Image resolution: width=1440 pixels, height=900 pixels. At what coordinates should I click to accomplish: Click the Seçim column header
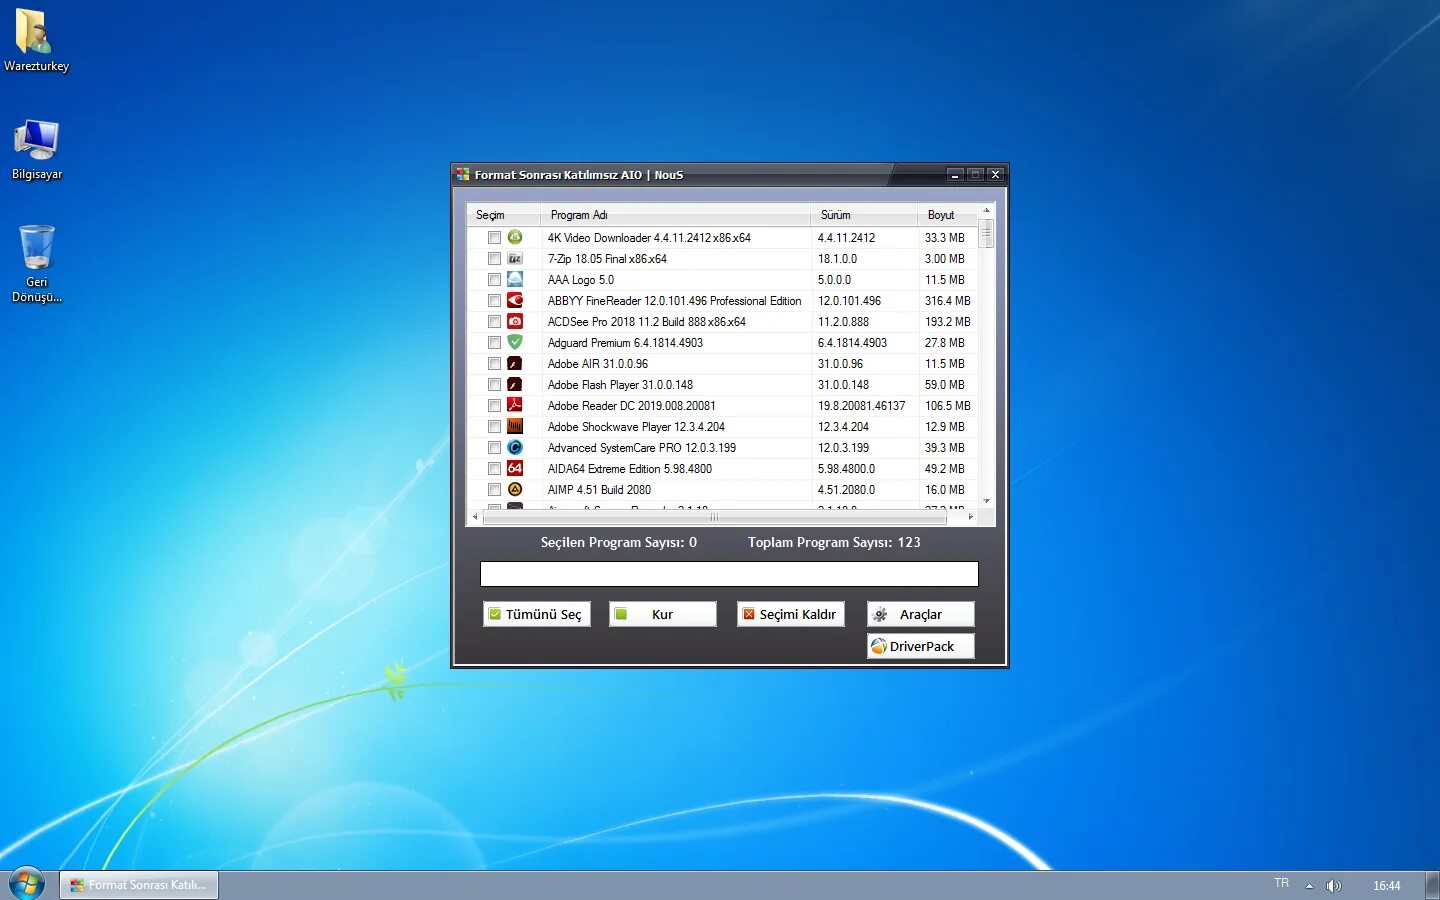(503, 215)
